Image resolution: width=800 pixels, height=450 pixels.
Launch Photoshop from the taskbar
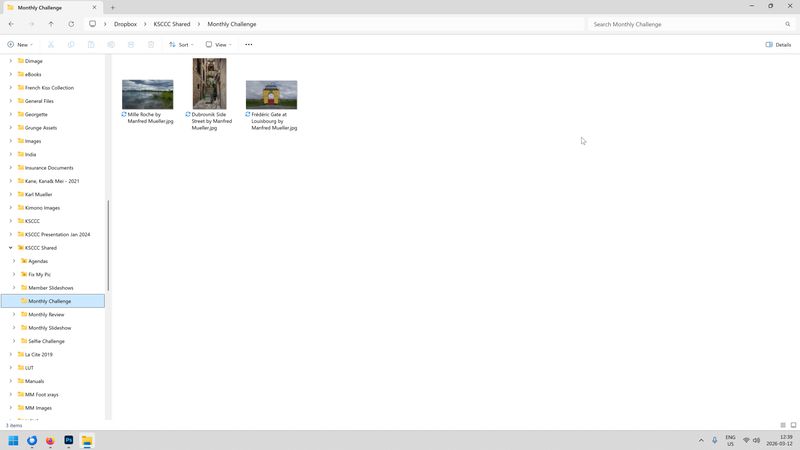[x=69, y=440]
